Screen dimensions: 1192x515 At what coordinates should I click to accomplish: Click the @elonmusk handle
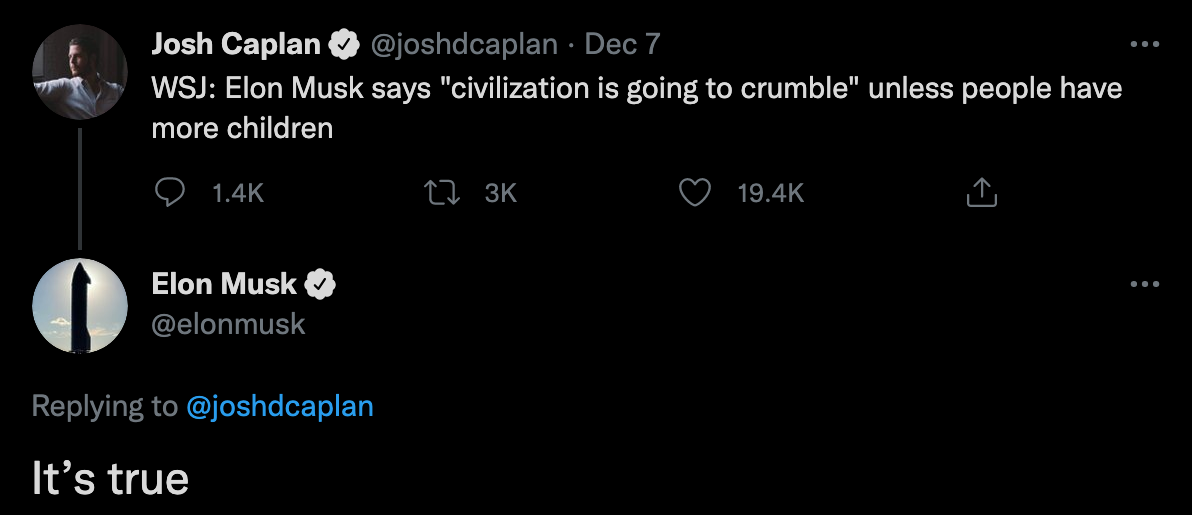click(228, 324)
